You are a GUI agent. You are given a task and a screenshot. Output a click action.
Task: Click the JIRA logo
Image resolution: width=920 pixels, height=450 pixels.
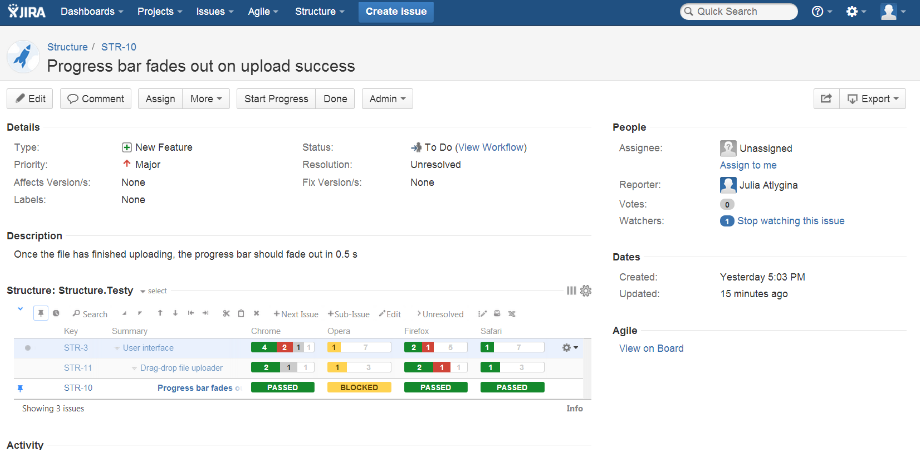(x=26, y=12)
